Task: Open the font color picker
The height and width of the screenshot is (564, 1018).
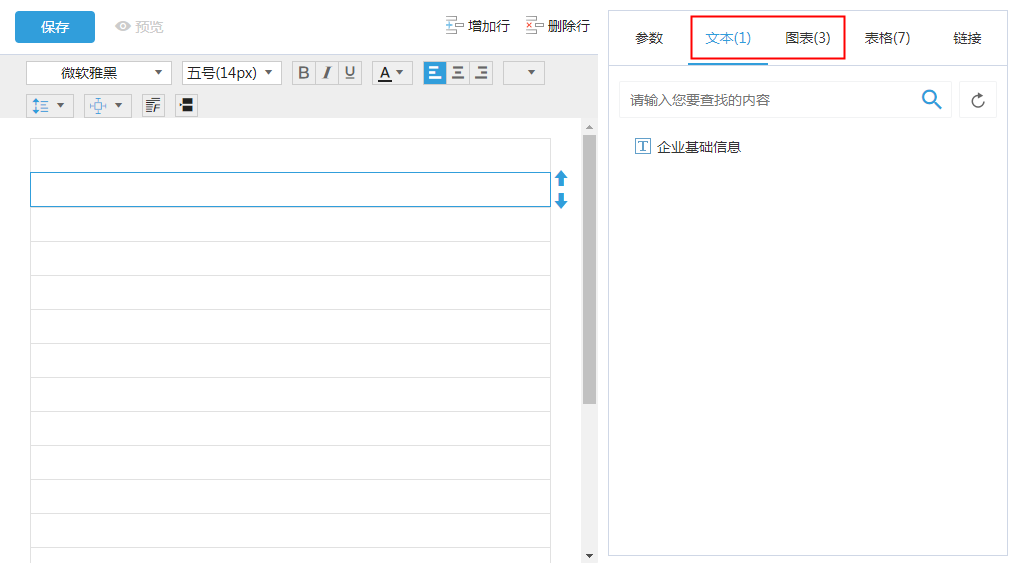Action: tap(392, 73)
